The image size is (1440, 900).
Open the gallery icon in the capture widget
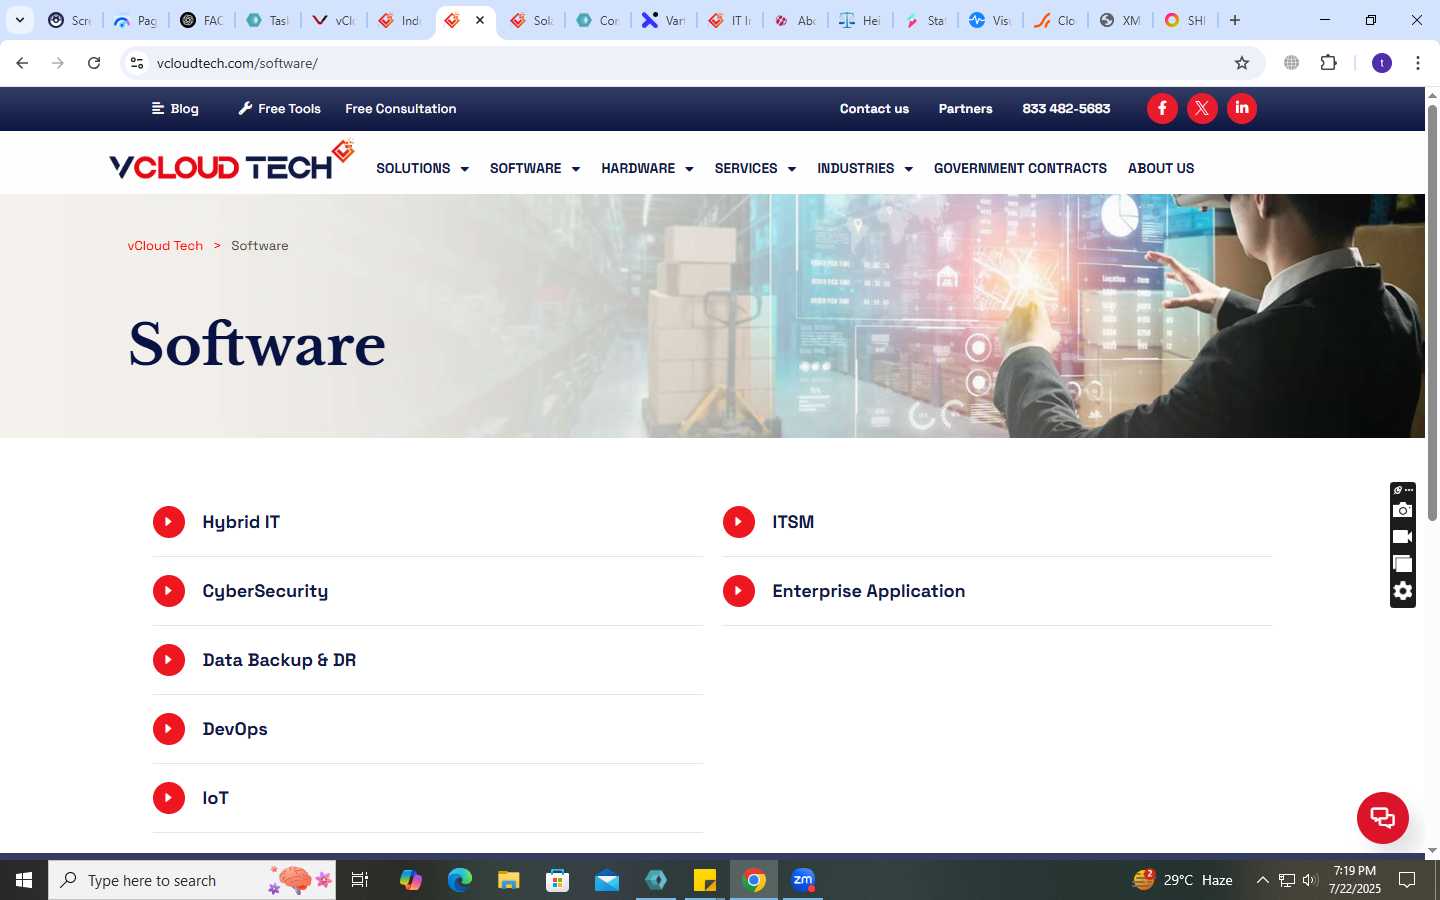(x=1403, y=564)
